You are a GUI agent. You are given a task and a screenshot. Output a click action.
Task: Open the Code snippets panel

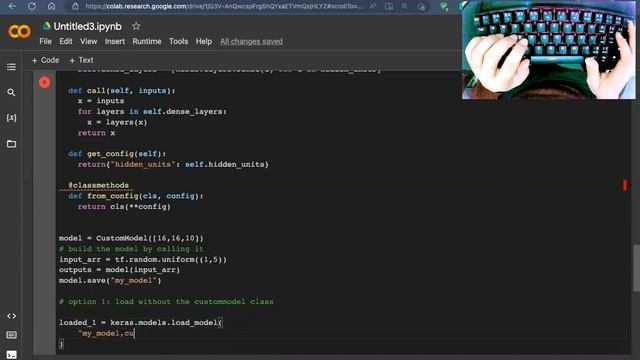[11, 316]
